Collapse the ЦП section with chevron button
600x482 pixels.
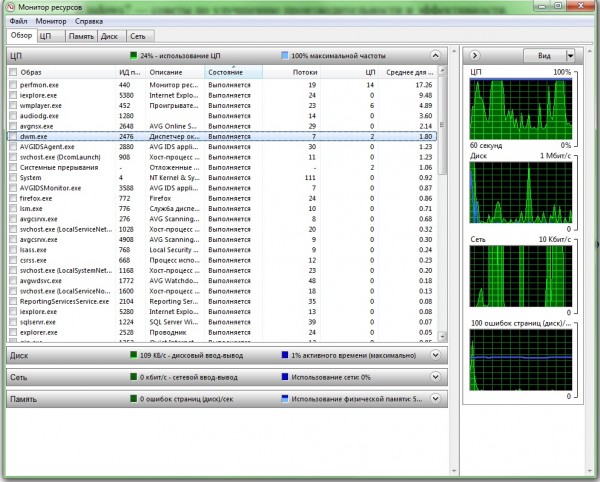[435, 56]
